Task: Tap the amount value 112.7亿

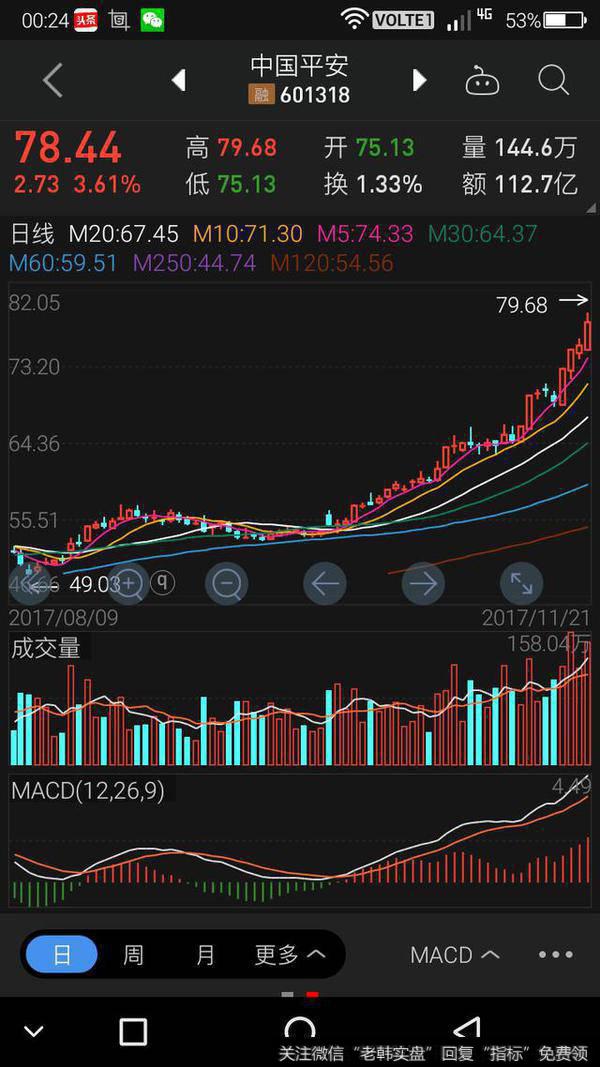Action: pyautogui.click(x=537, y=184)
